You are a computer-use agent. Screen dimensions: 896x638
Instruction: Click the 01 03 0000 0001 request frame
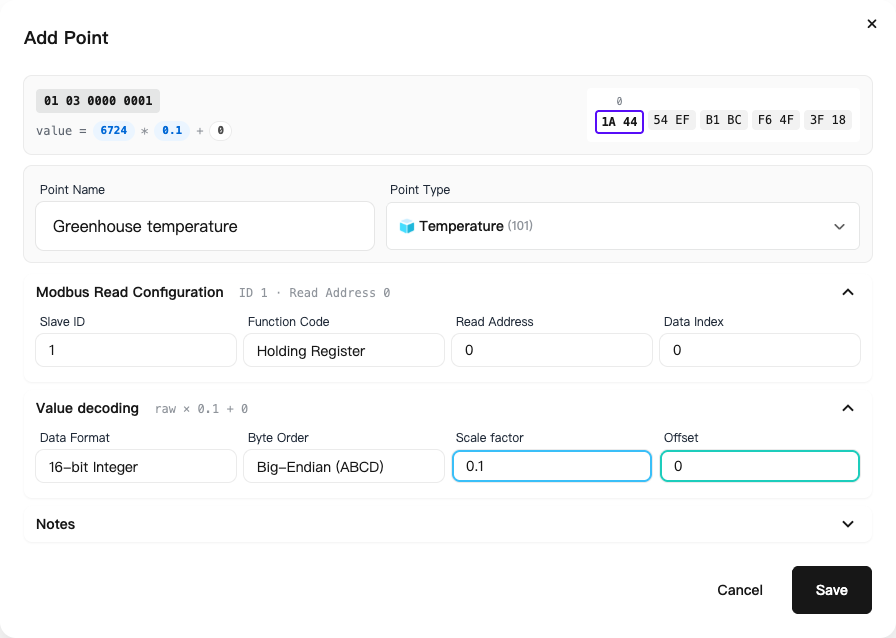coord(98,101)
